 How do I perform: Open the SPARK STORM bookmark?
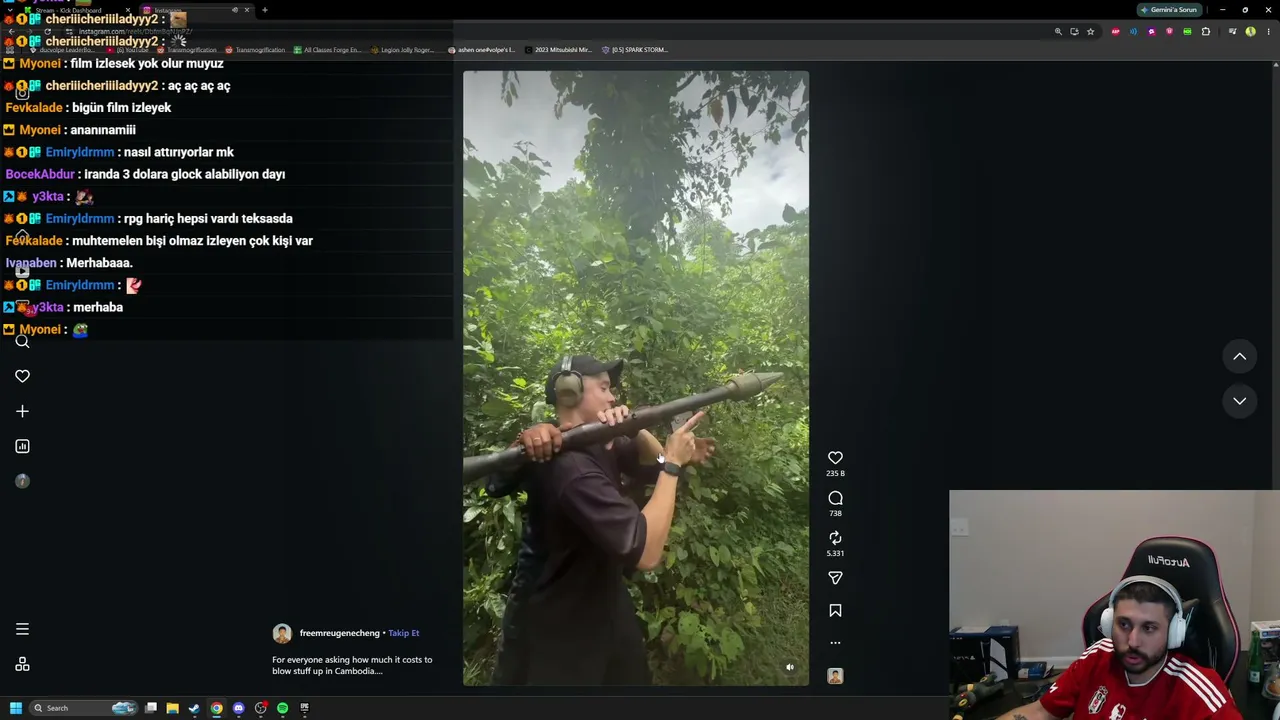tap(634, 50)
